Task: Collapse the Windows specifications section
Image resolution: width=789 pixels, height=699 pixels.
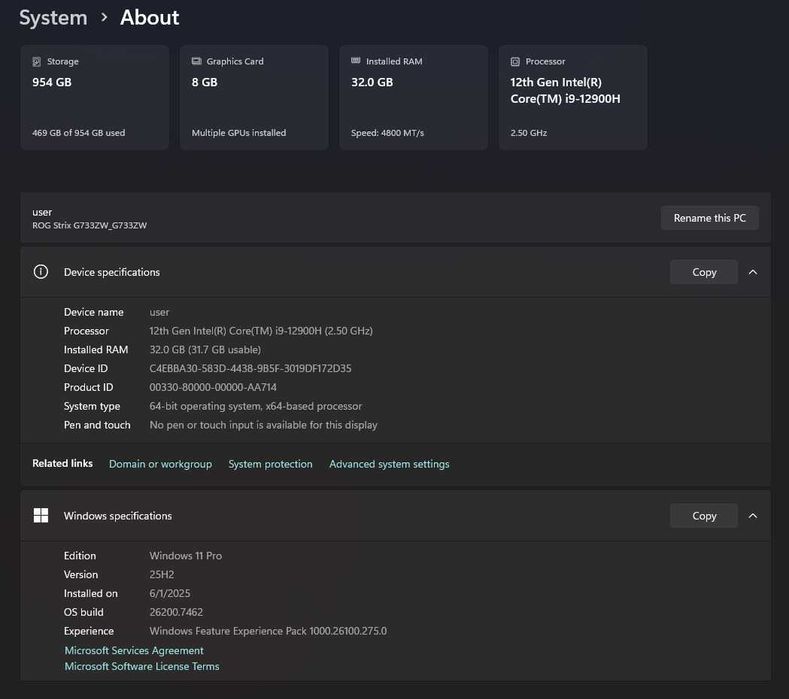Action: pos(753,516)
